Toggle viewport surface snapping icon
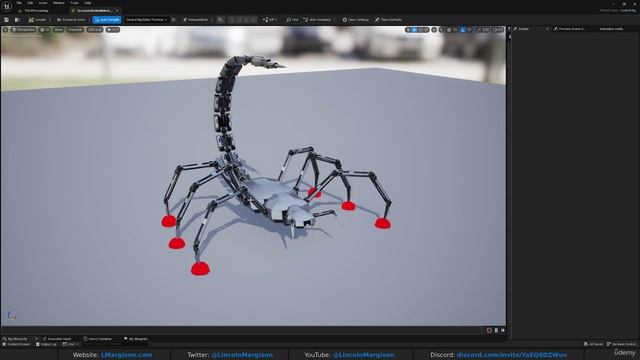This screenshot has height=360, width=640. (x=442, y=30)
